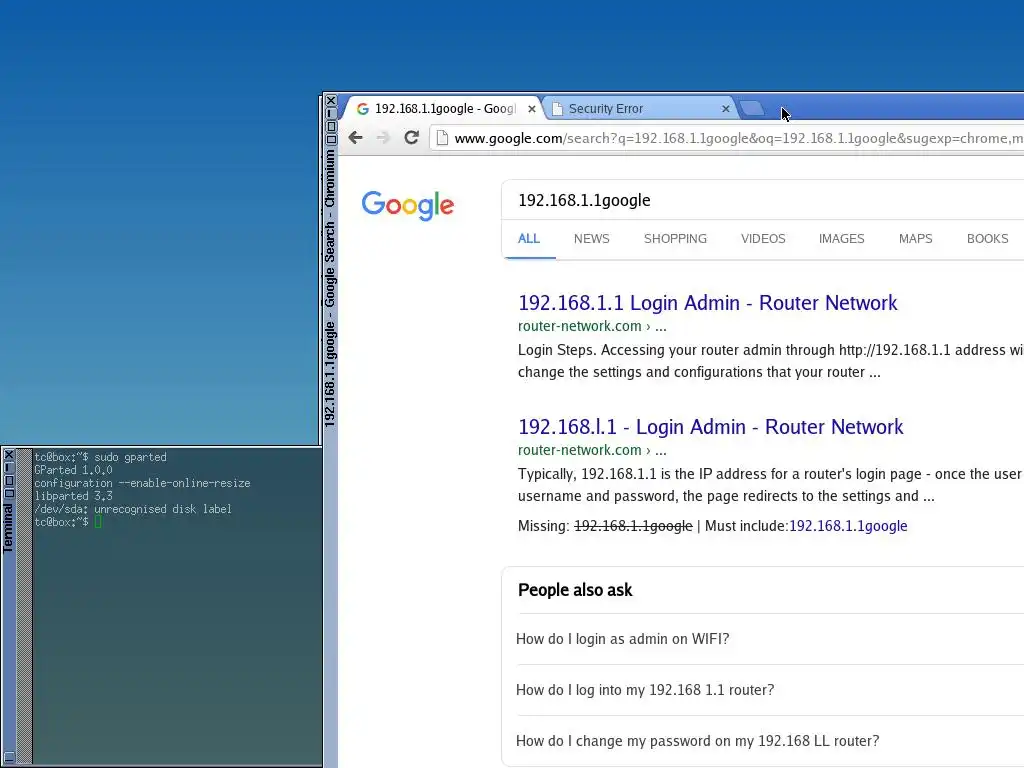Screen dimensions: 1024x768
Task: Click the Chromium address bar URL
Action: tap(738, 138)
